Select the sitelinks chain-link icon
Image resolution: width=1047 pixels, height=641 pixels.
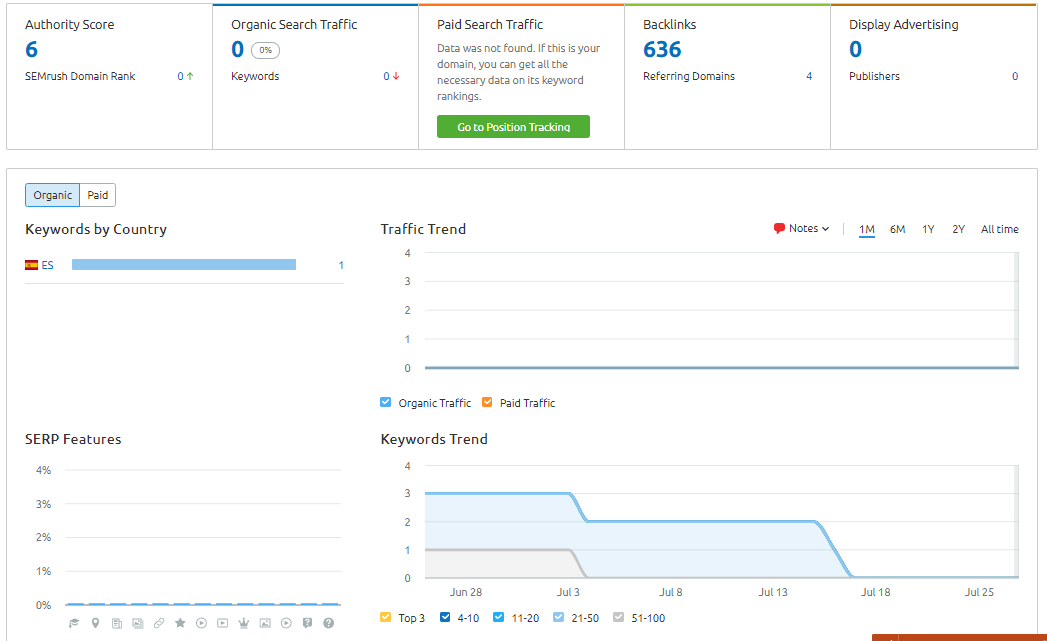[x=159, y=622]
